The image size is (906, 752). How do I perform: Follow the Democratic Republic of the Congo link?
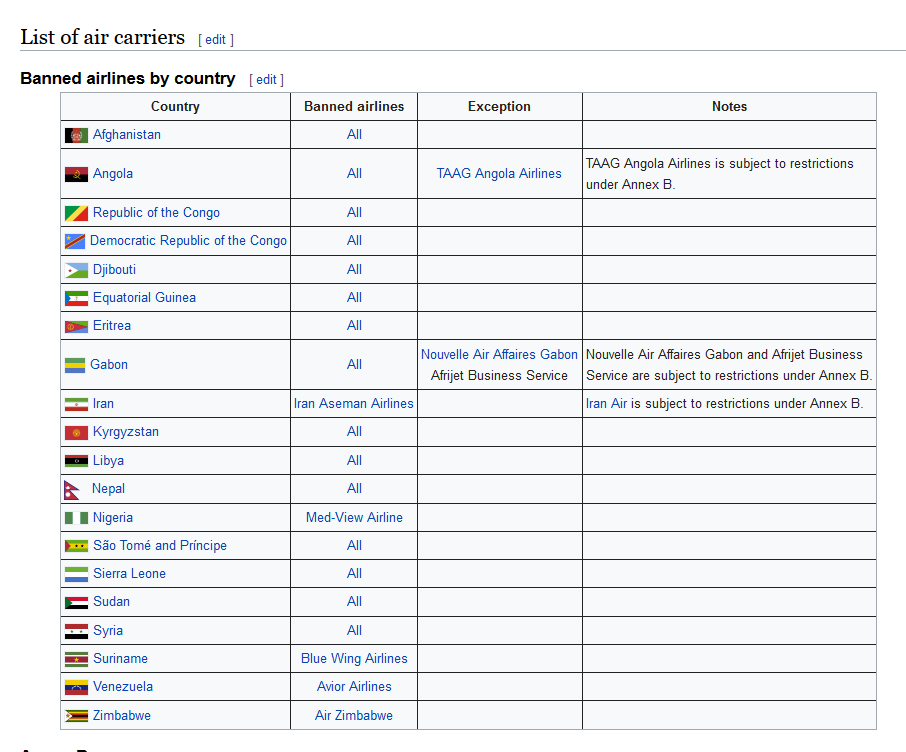[188, 240]
